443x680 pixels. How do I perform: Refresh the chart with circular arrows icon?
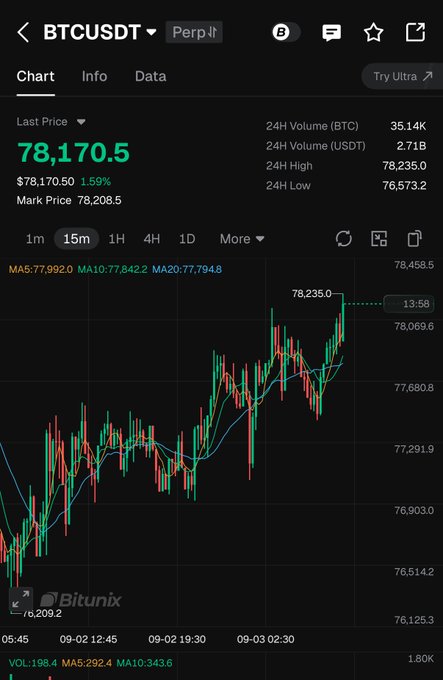pyautogui.click(x=344, y=239)
